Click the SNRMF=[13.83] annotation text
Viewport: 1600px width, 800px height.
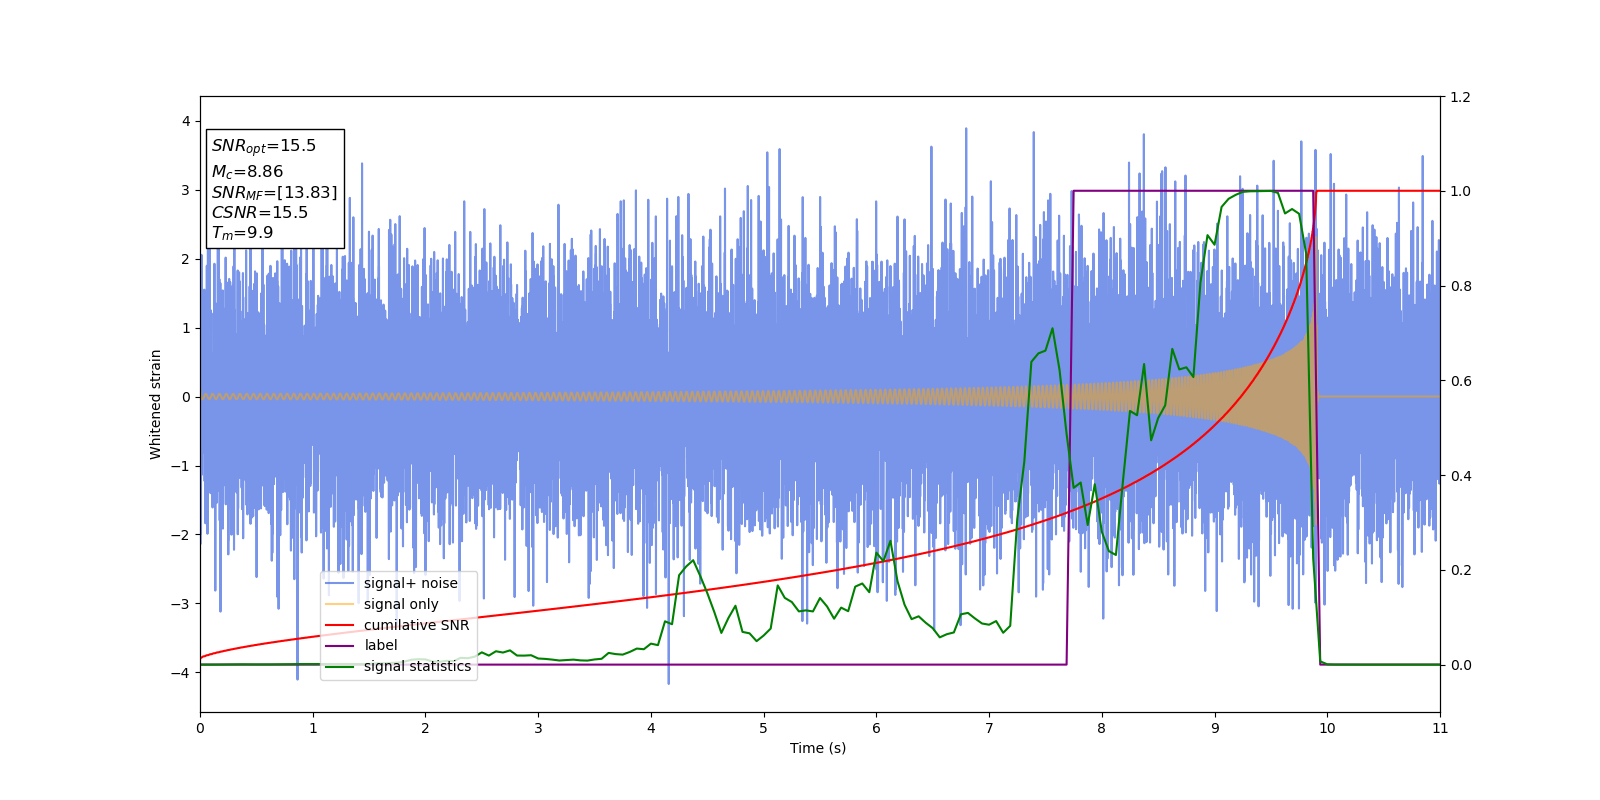point(275,193)
